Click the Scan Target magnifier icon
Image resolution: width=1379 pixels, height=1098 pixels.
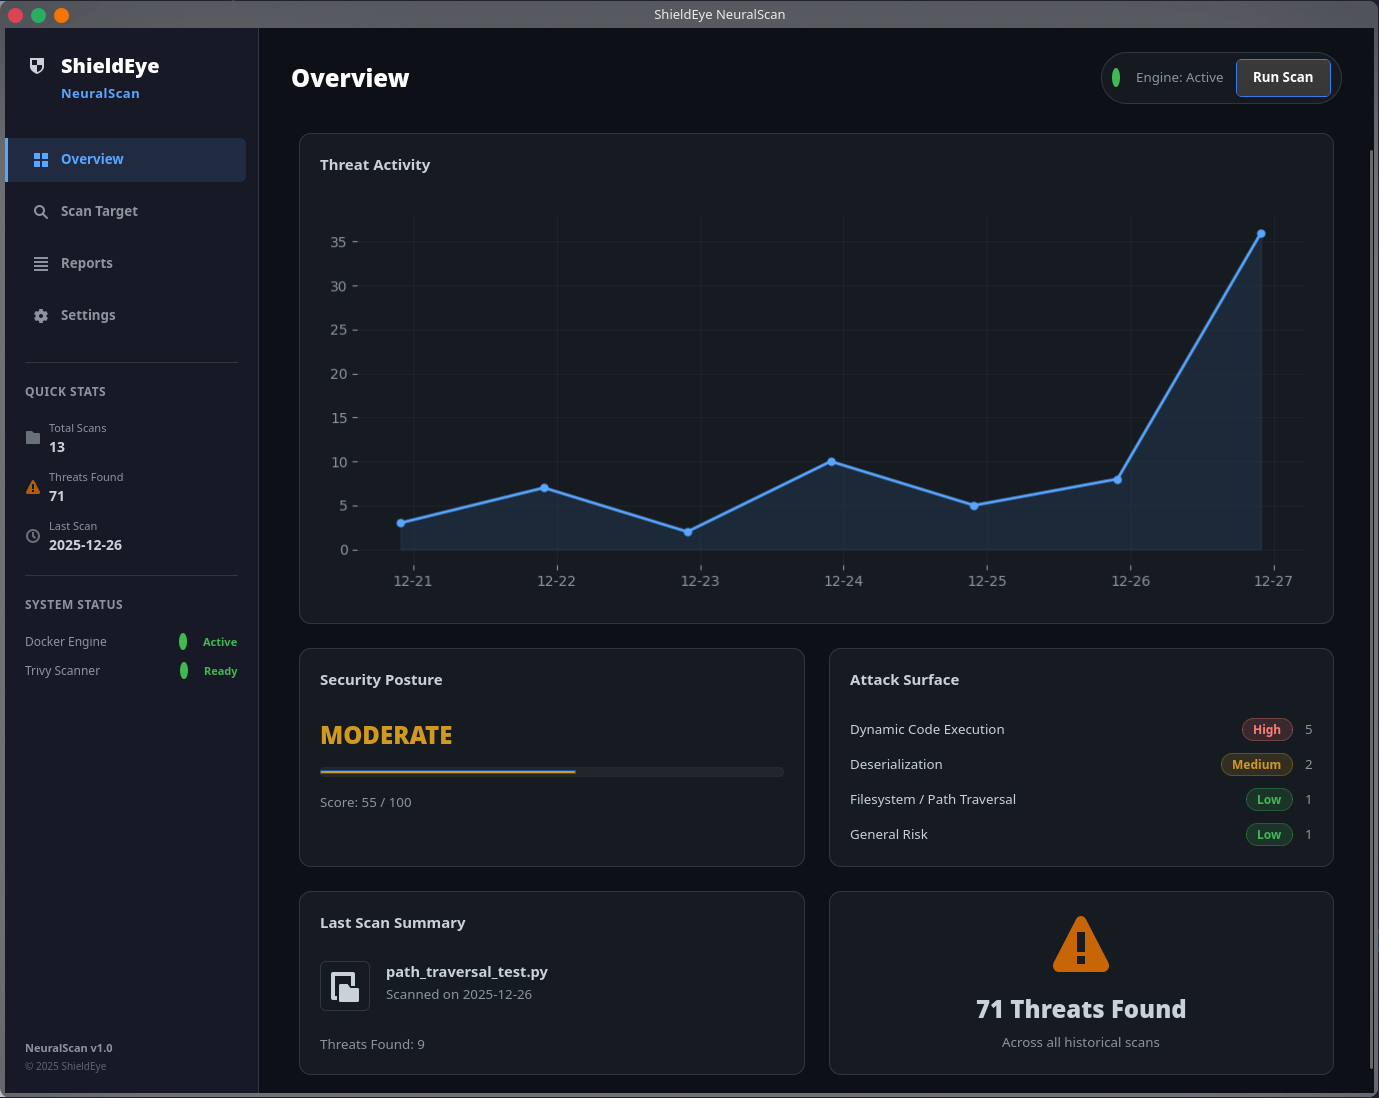coord(41,212)
